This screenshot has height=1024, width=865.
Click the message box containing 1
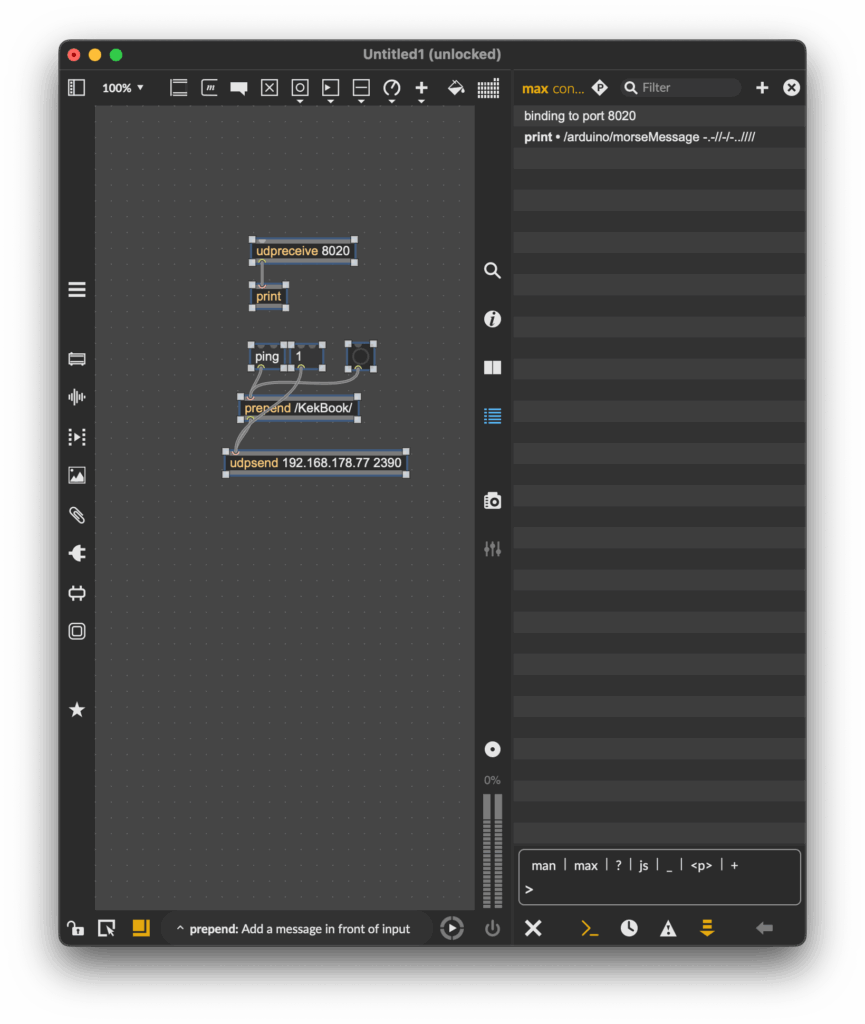[x=306, y=357]
